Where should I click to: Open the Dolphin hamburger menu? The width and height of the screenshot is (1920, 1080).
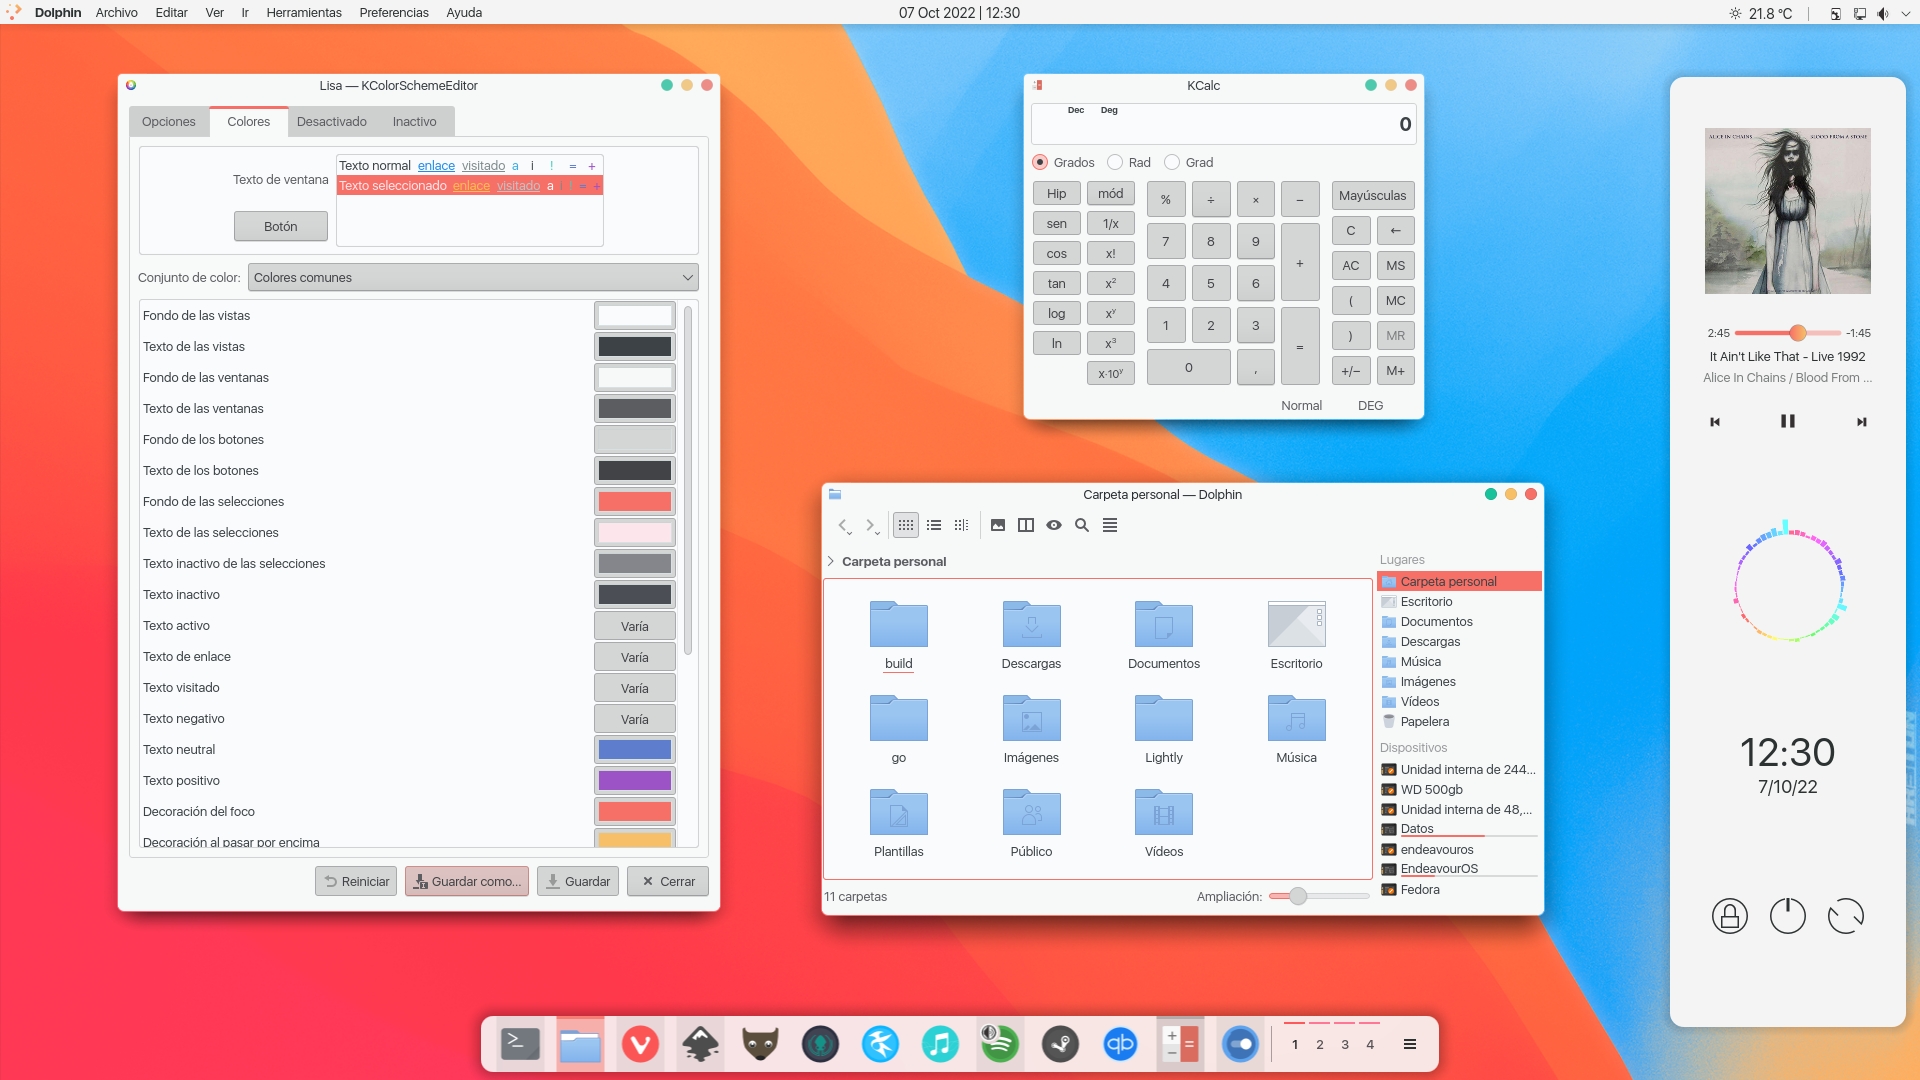[1109, 525]
